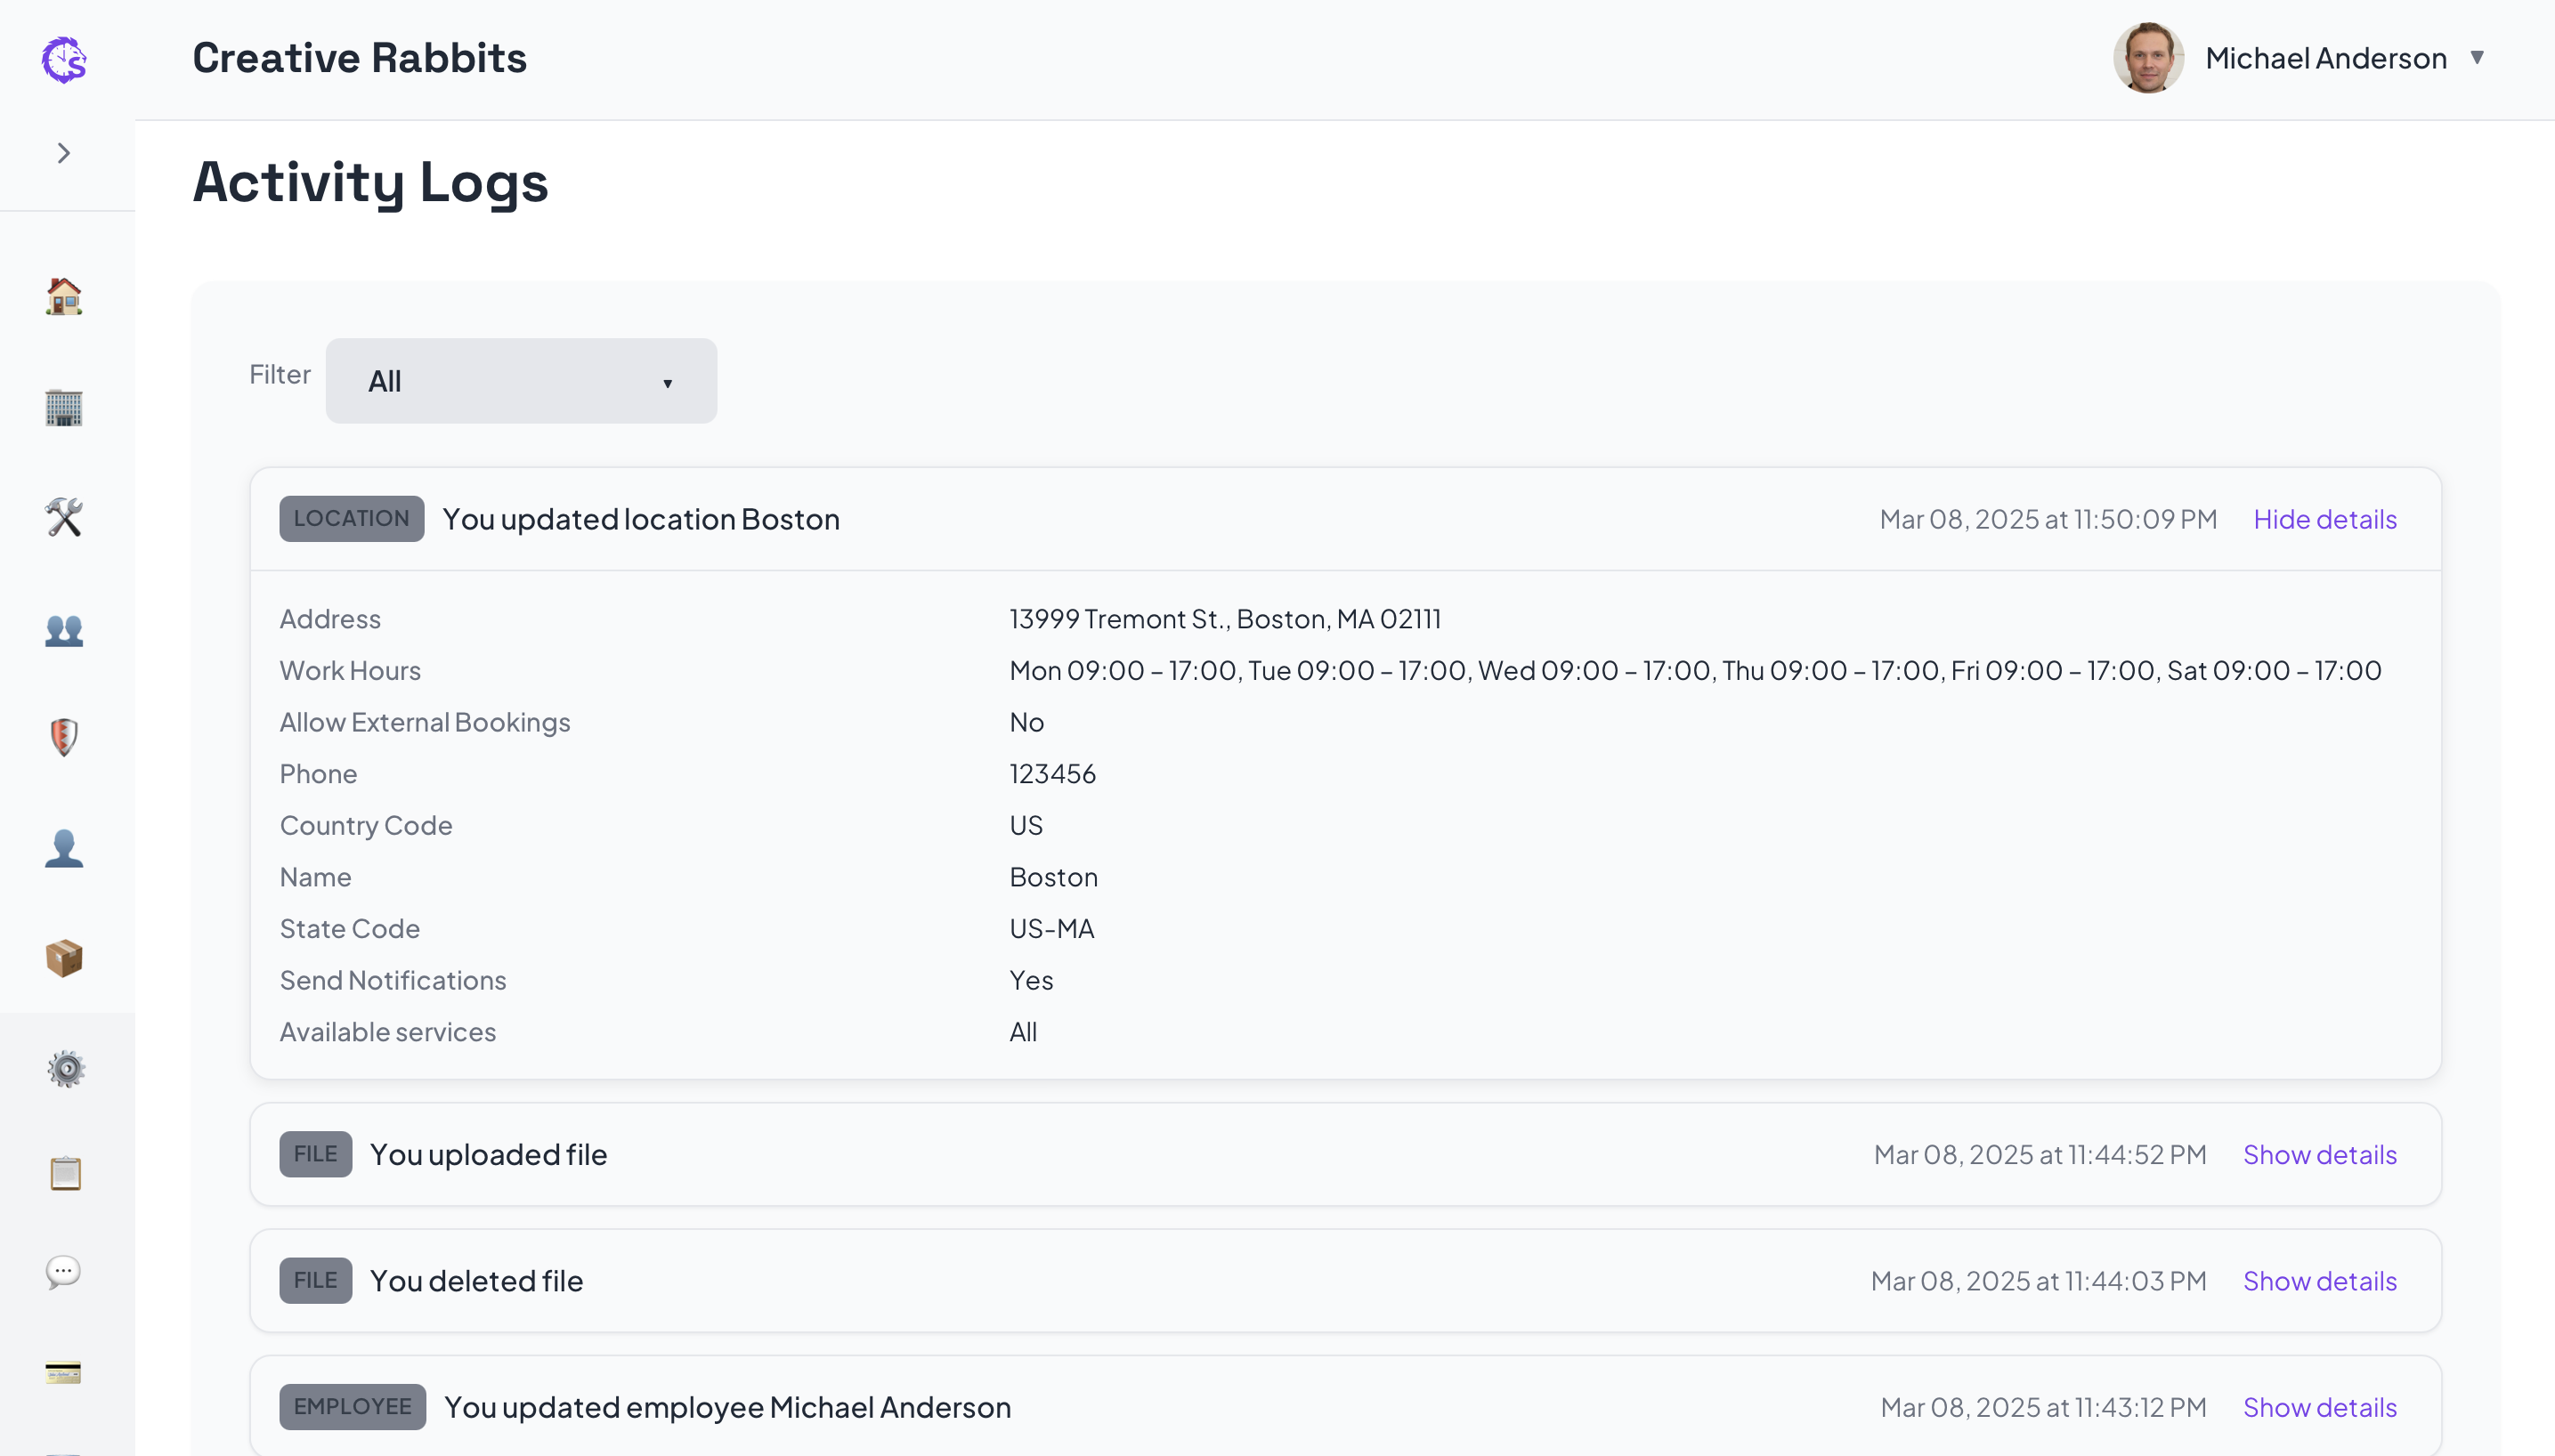Open the Filter dropdown showing All
Screen dimensions: 2555x1456
pyautogui.click(x=521, y=381)
